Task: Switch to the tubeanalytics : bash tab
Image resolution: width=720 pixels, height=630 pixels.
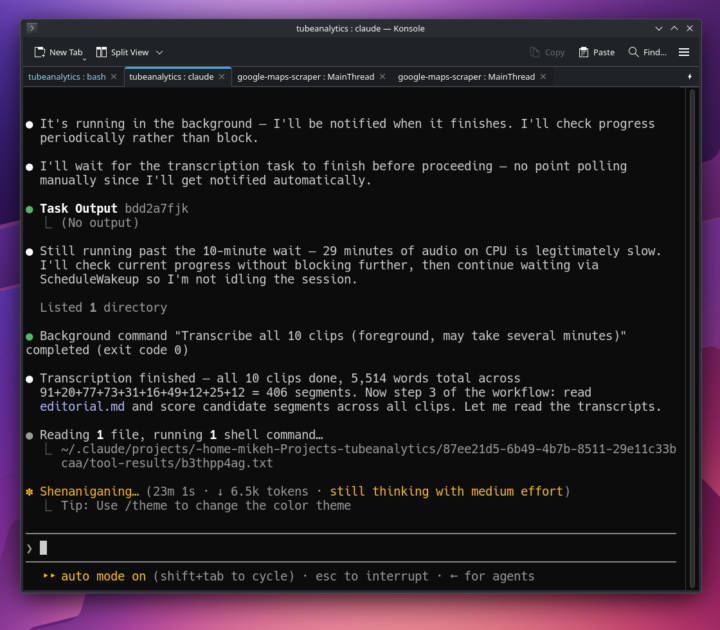Action: (x=67, y=77)
